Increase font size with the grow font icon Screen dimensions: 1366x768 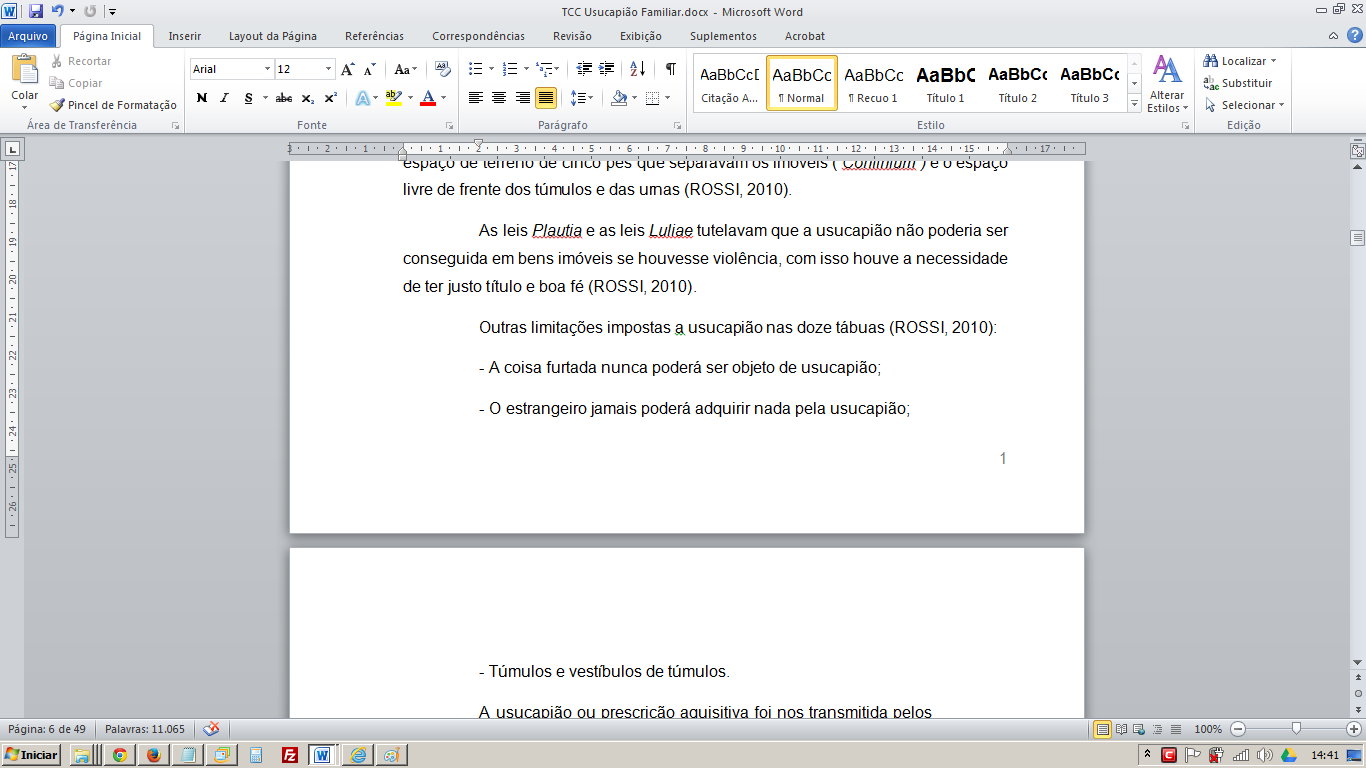[x=347, y=70]
